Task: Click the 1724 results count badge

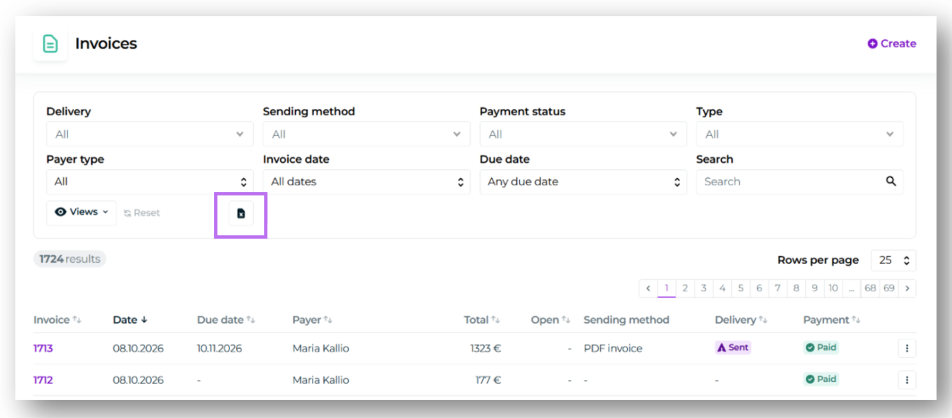Action: 70,259
